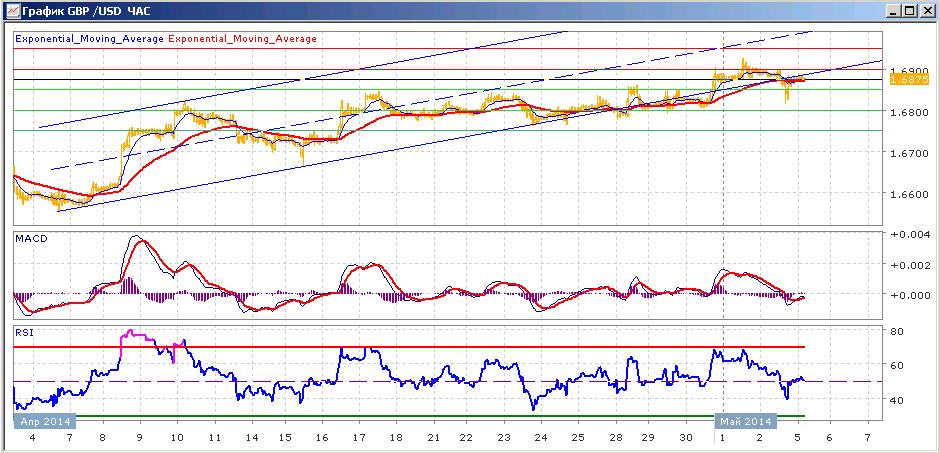Click the blue Exponential_Moving_Average legend label

(89, 38)
